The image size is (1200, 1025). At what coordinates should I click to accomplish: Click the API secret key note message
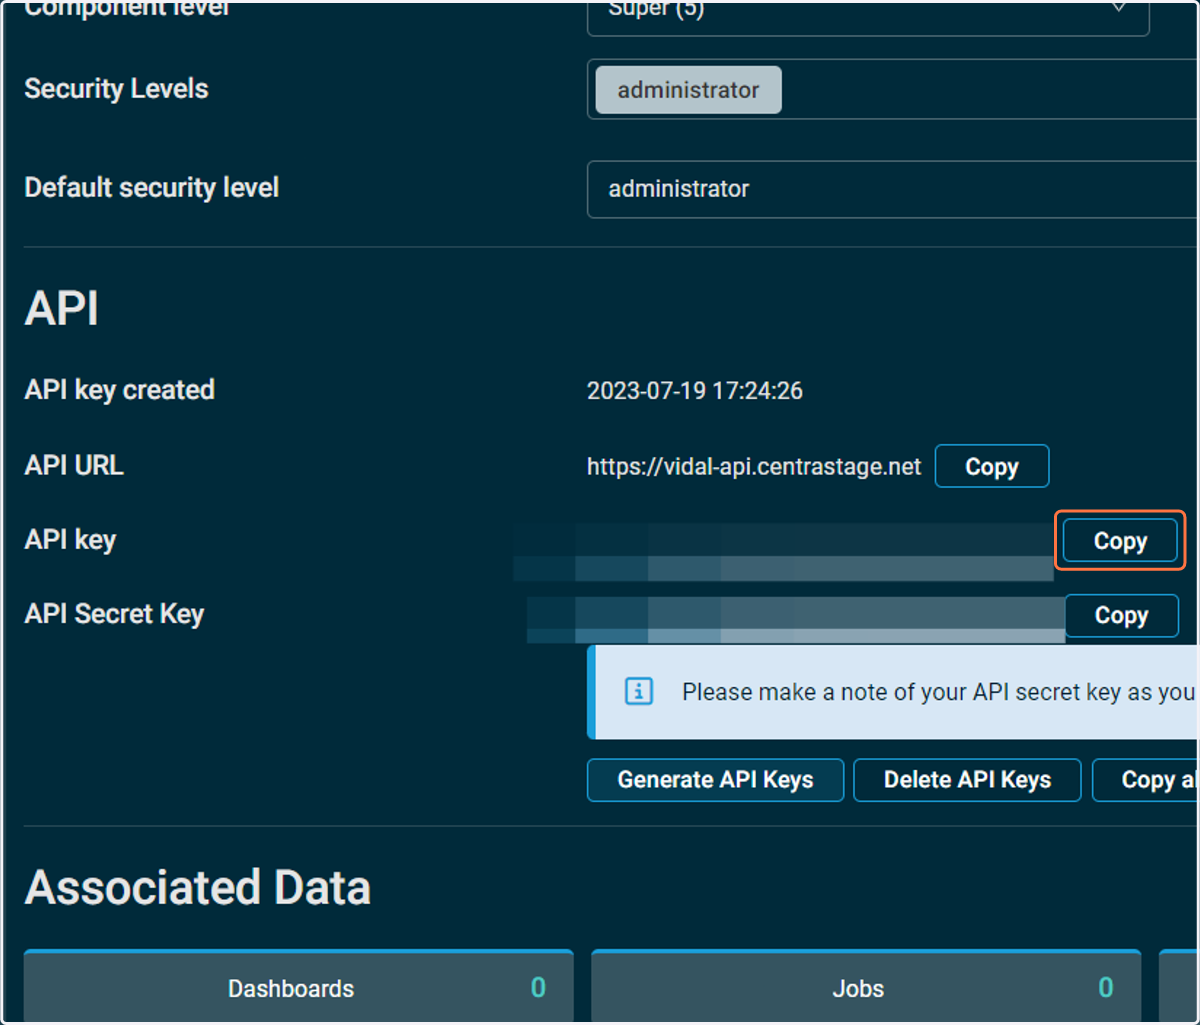[939, 692]
